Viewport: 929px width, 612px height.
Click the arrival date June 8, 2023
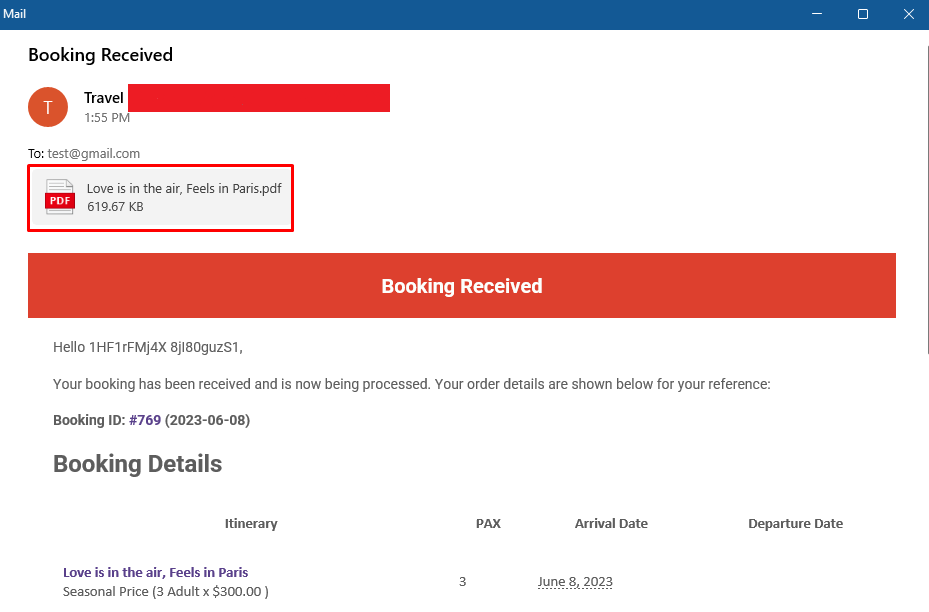click(x=575, y=582)
